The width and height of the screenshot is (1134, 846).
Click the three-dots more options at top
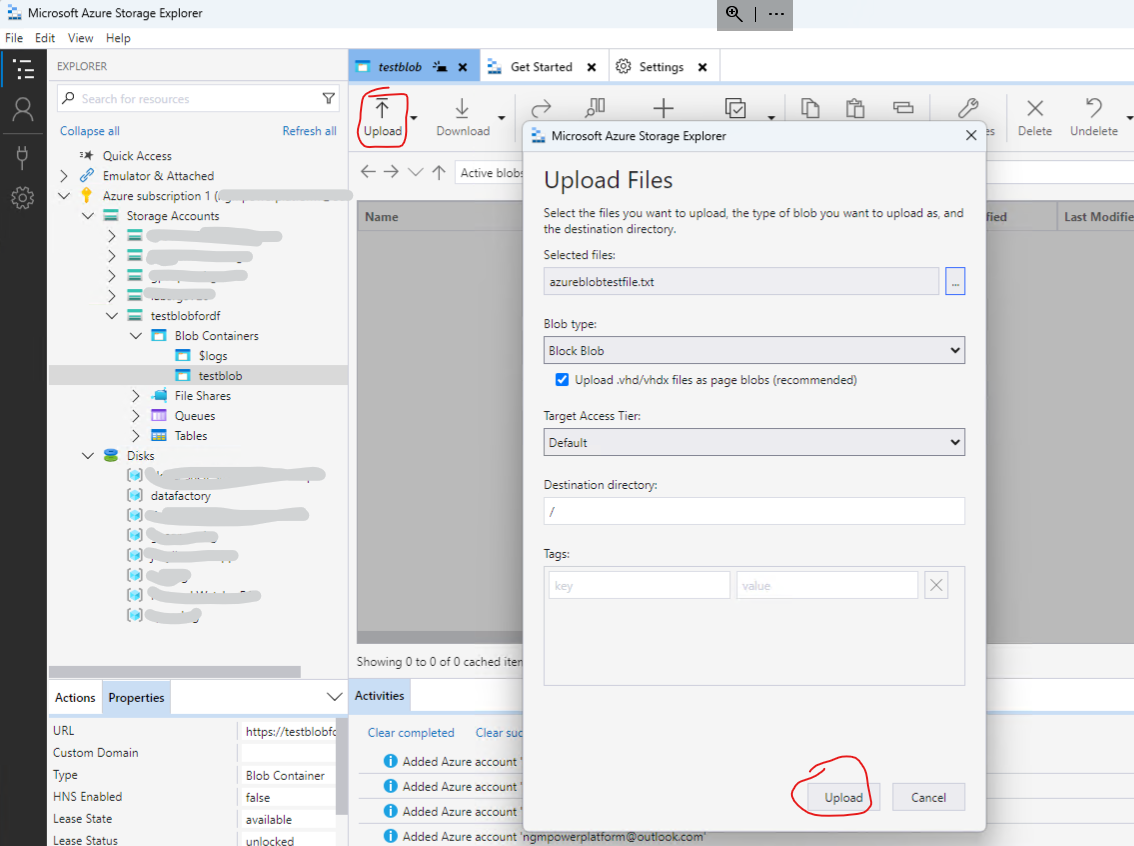coord(776,14)
